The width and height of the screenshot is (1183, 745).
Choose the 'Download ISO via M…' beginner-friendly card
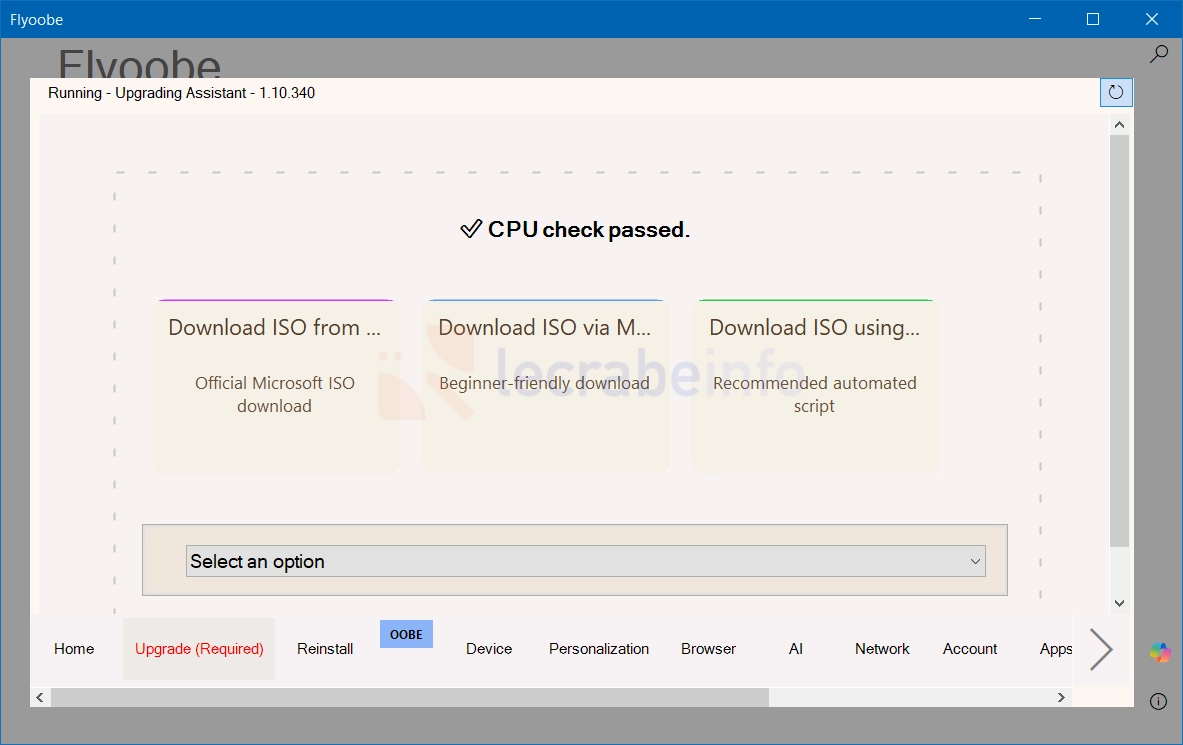coord(545,386)
